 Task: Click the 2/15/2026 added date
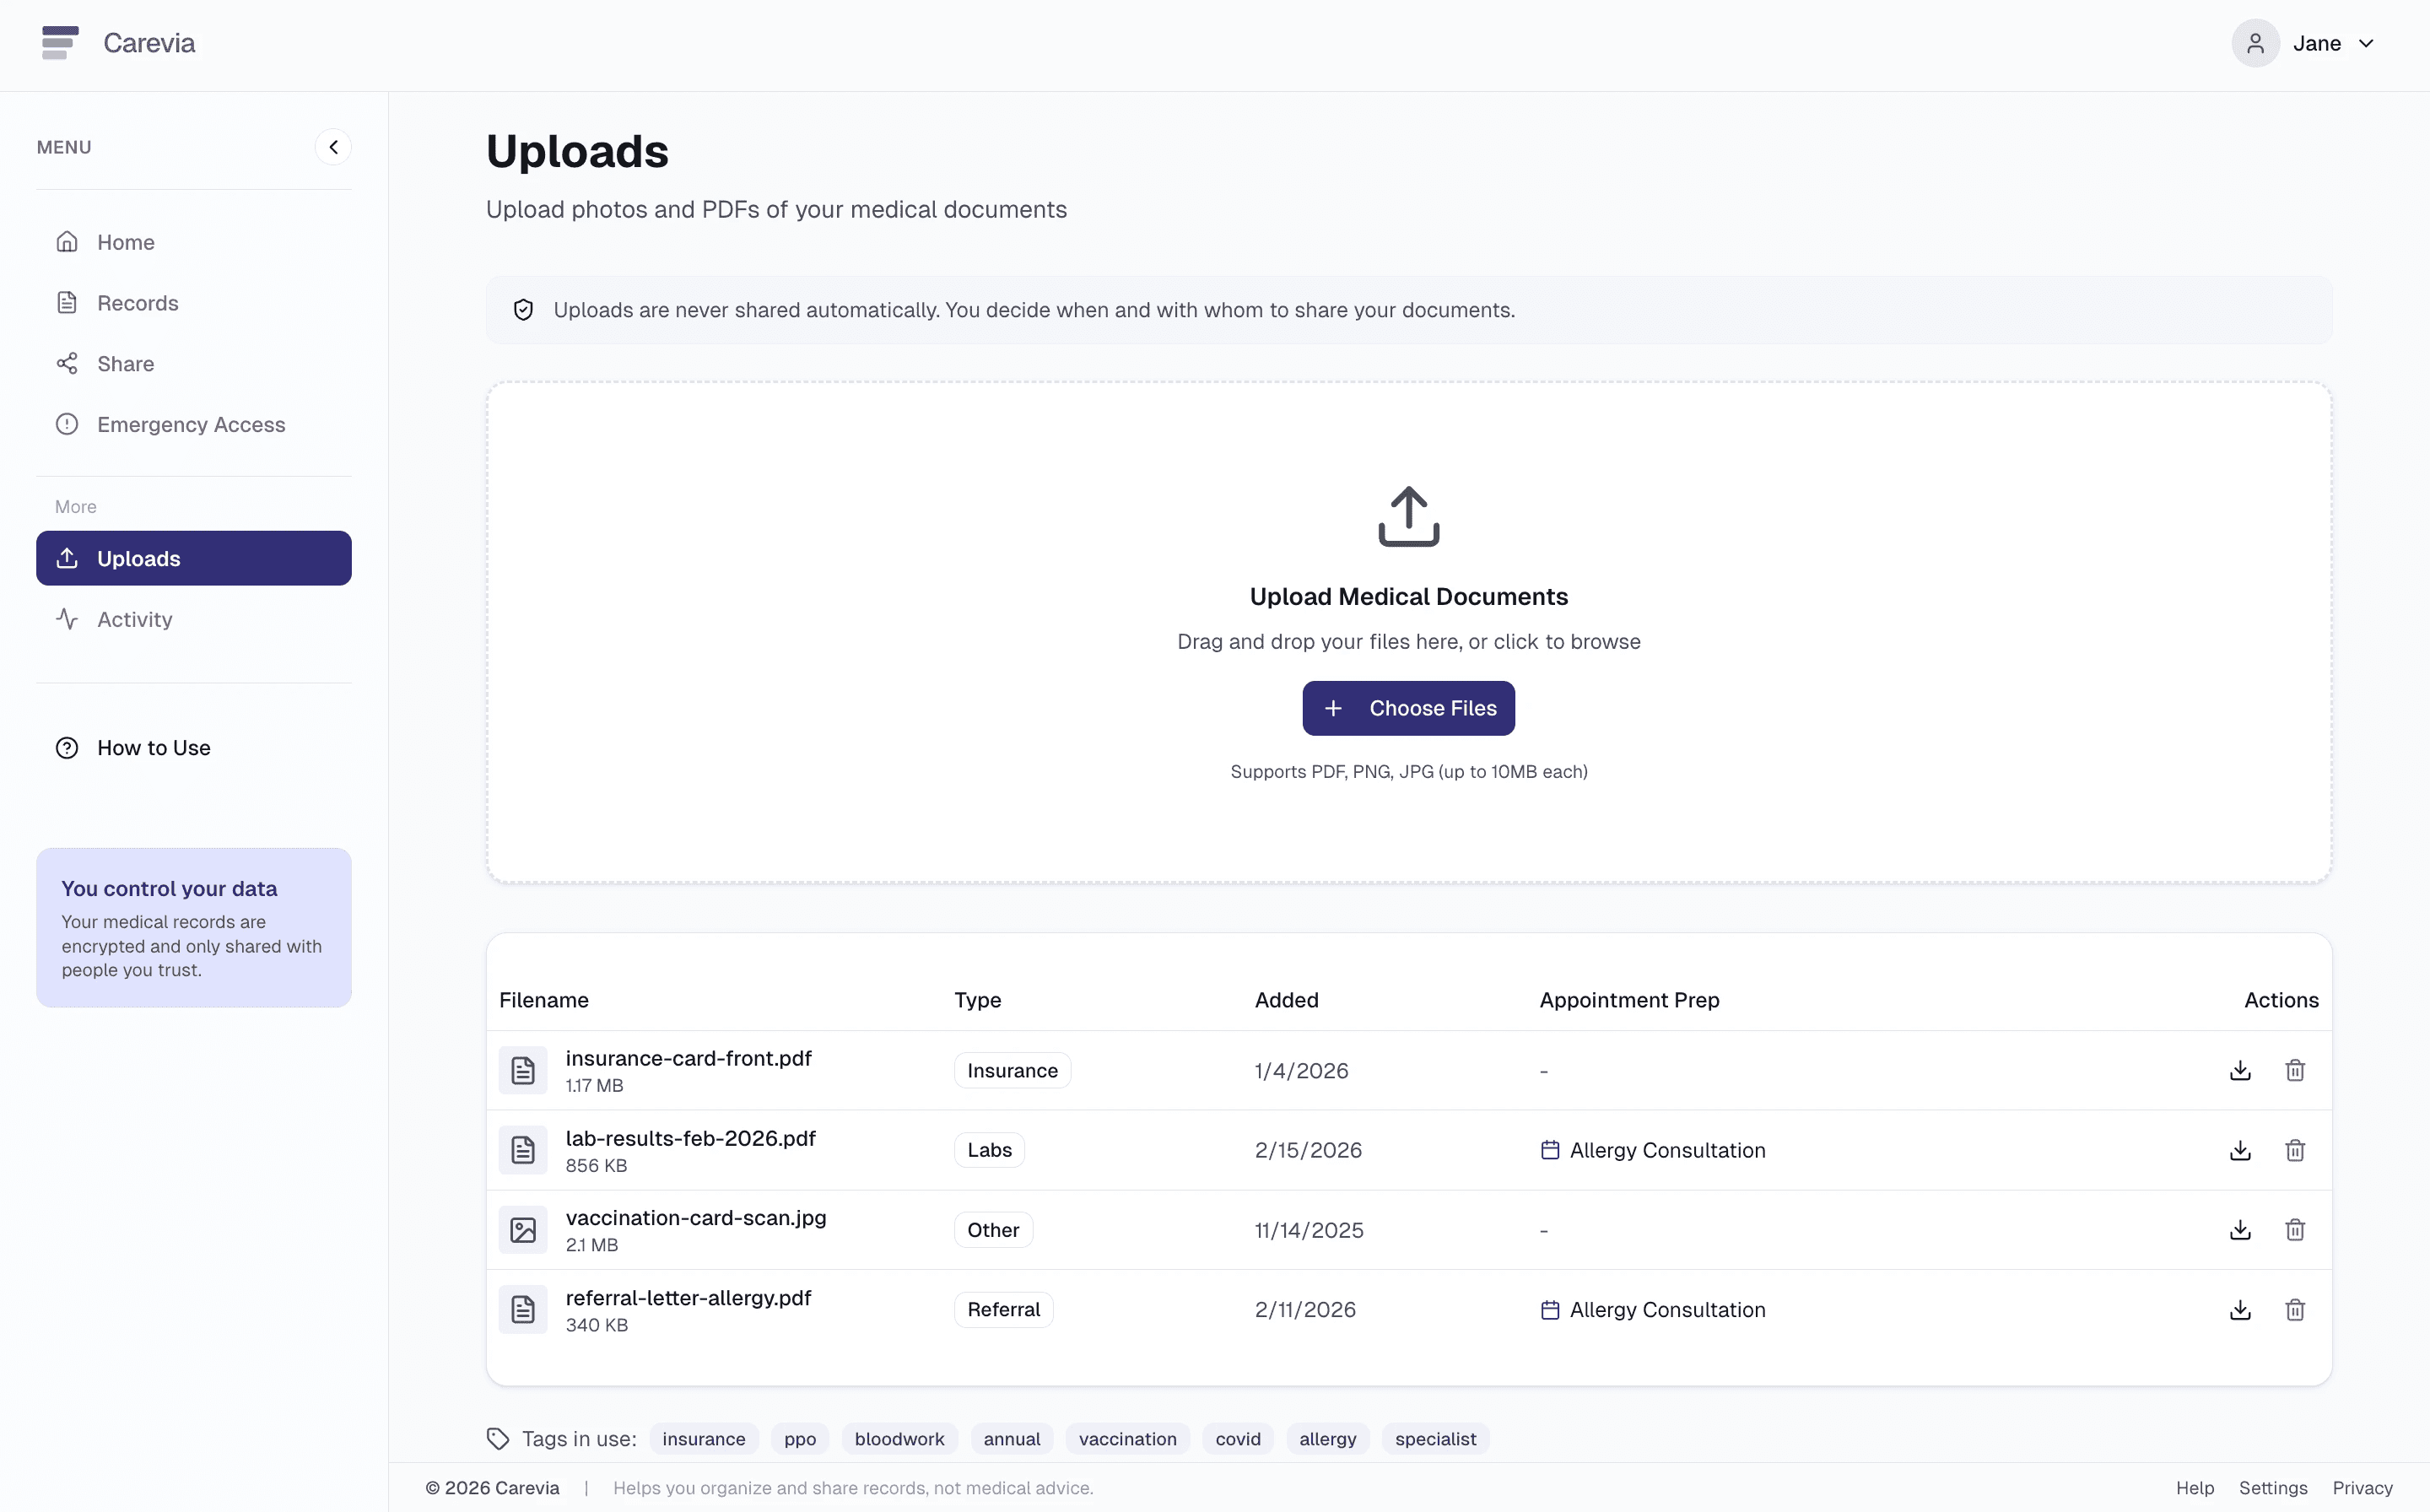pos(1308,1150)
